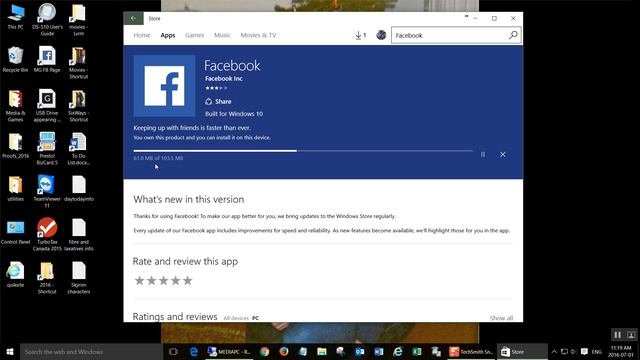Viewport: 640px width, 360px height.
Task: Filter reviews by All devices
Action: tap(236, 318)
